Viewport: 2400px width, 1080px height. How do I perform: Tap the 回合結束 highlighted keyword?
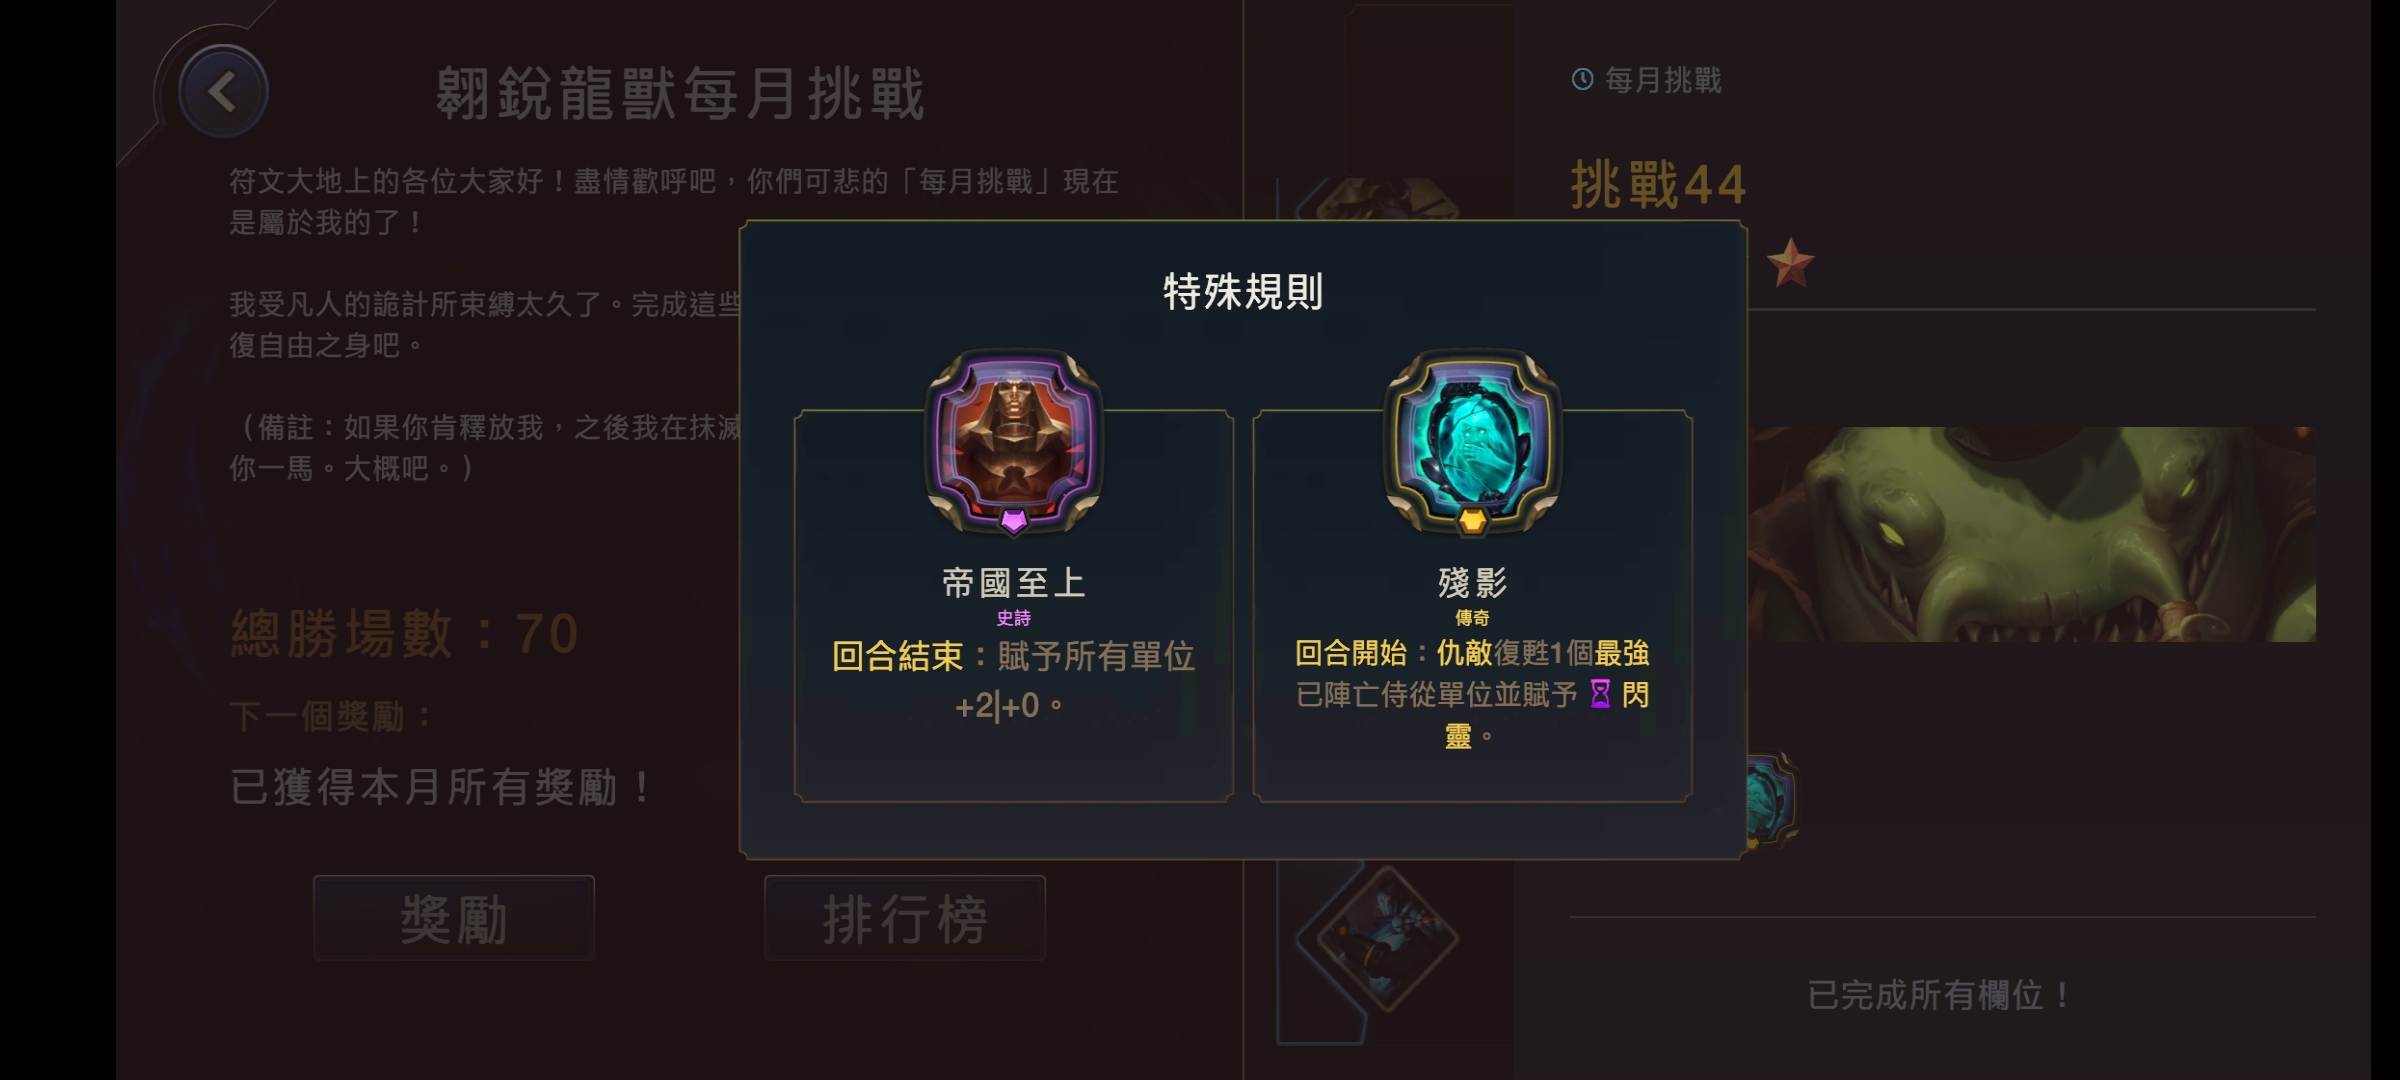(897, 657)
